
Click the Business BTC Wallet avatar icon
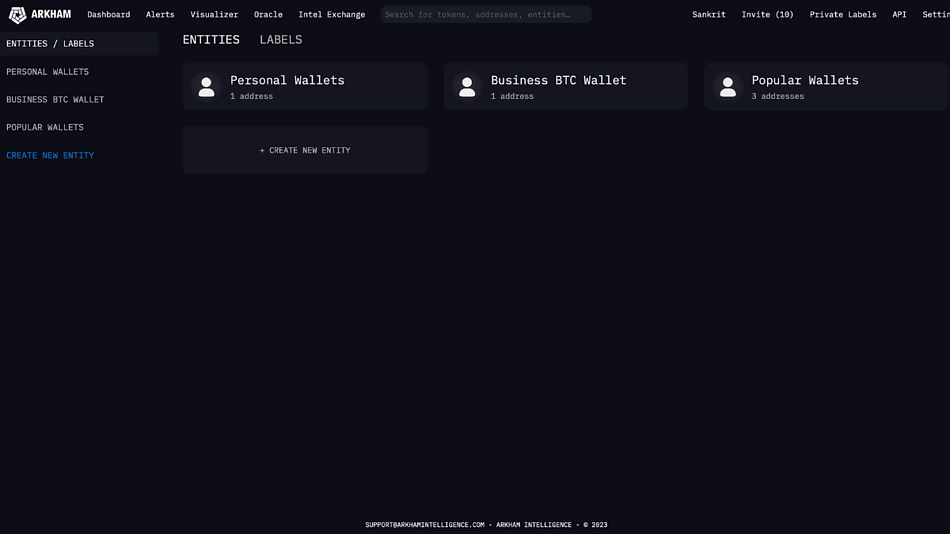click(x=467, y=87)
